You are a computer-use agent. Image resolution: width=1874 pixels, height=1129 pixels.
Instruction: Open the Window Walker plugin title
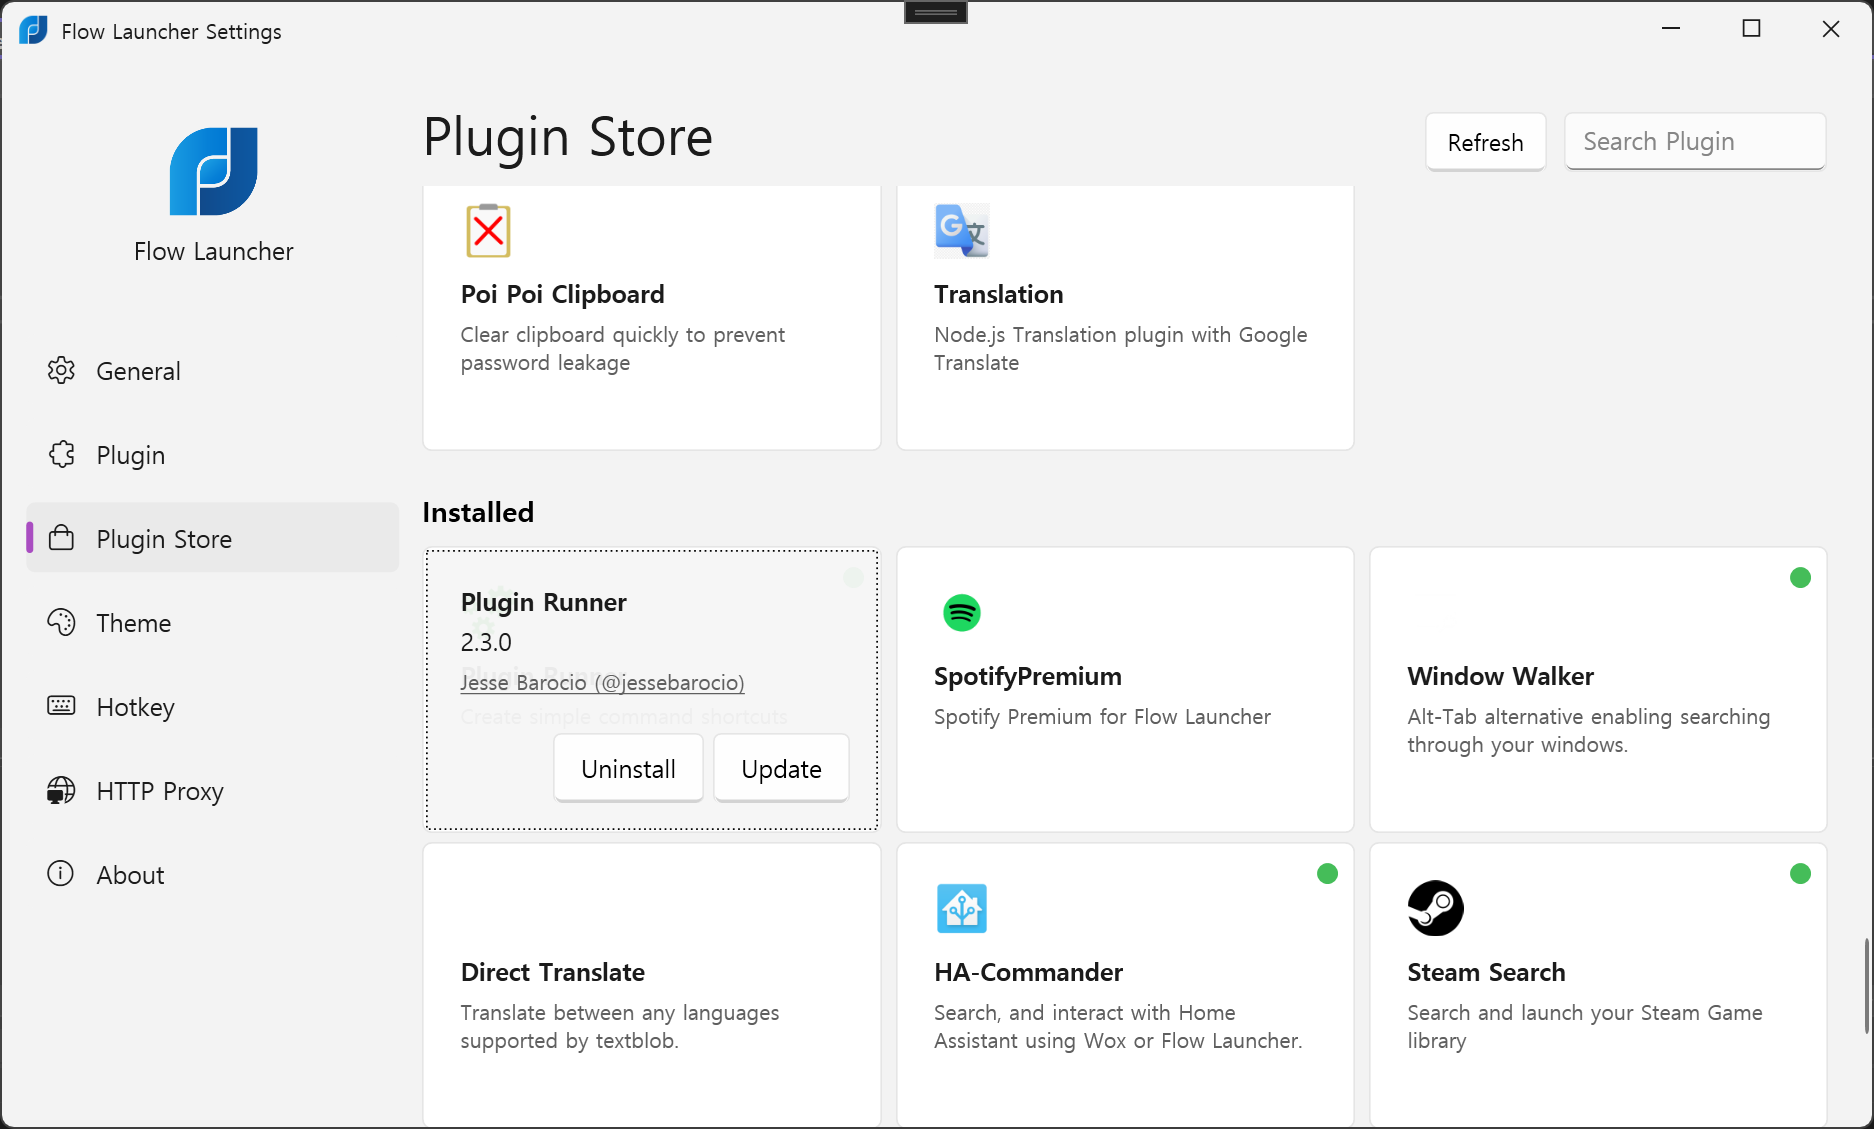1500,676
